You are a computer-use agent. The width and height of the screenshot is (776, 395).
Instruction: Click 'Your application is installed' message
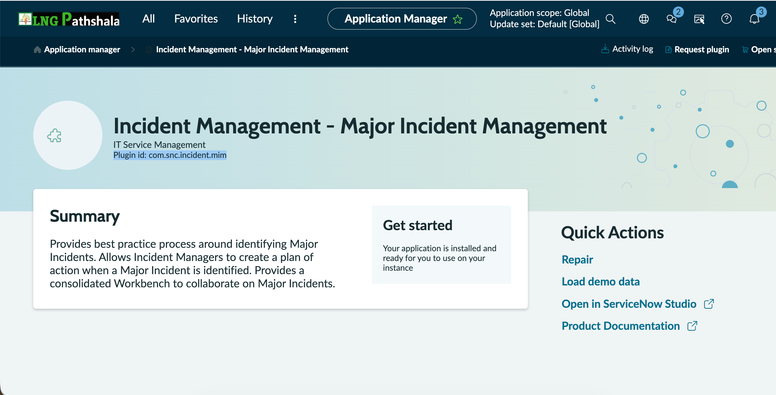click(439, 258)
